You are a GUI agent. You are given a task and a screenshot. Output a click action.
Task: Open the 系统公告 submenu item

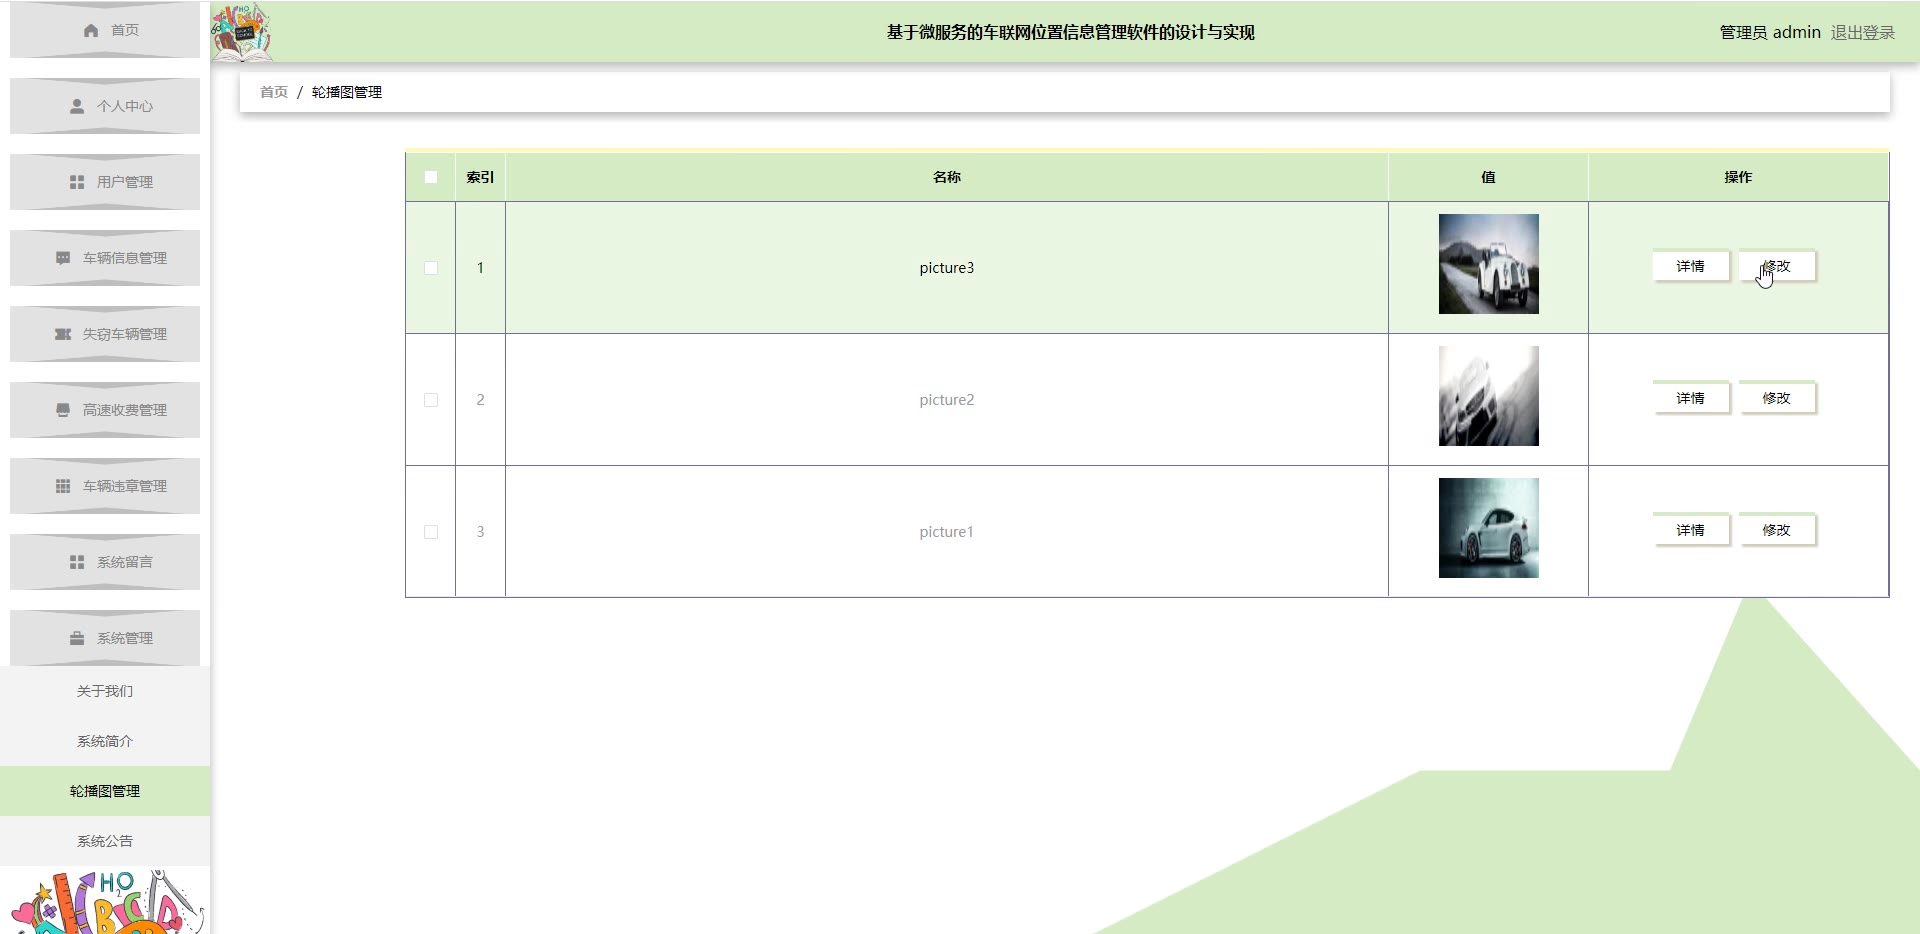pyautogui.click(x=105, y=841)
